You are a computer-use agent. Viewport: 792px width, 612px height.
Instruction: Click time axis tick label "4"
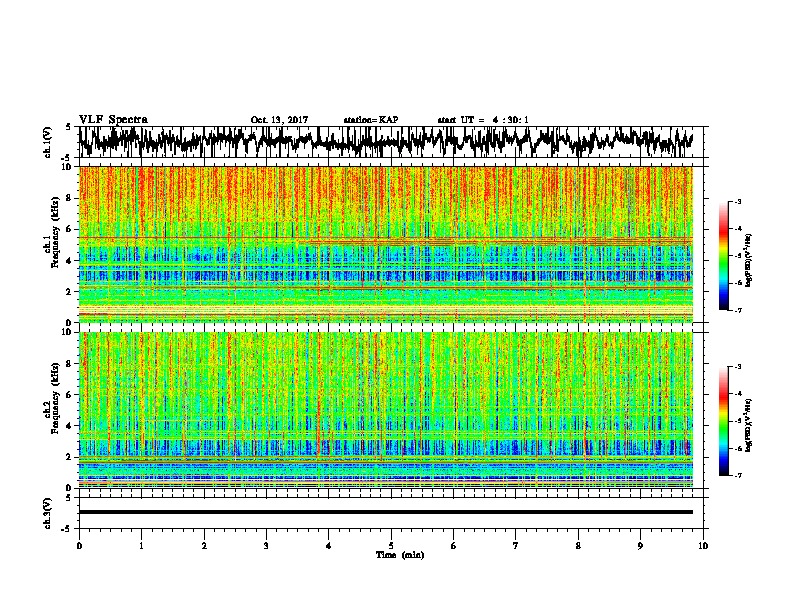(329, 545)
